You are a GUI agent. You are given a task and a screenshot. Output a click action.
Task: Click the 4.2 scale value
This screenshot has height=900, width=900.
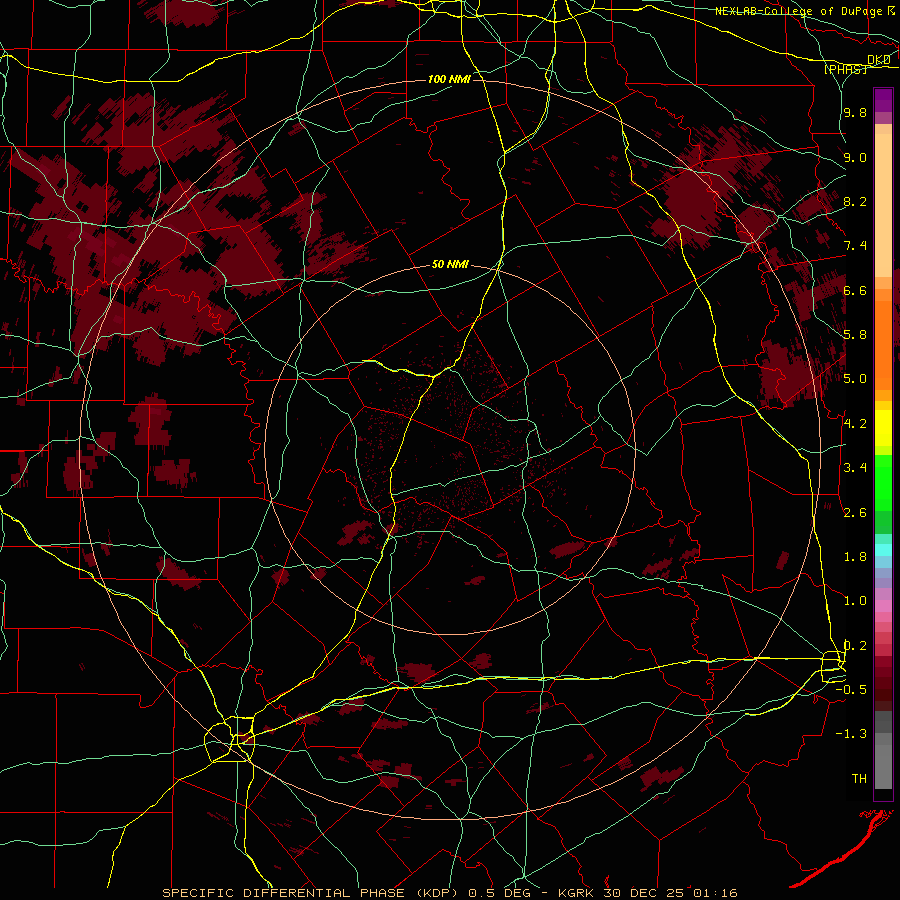coord(855,424)
